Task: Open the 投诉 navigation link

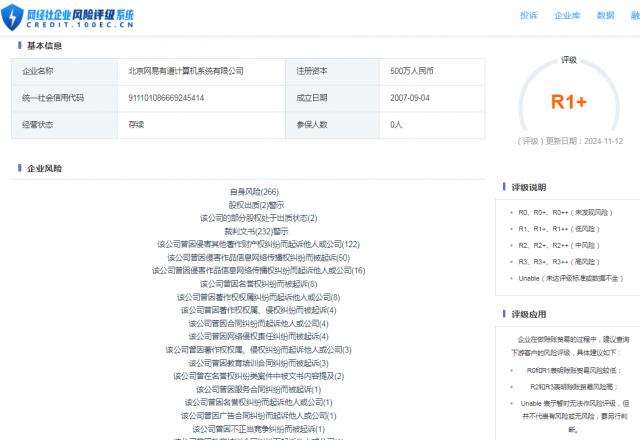Action: tap(528, 16)
